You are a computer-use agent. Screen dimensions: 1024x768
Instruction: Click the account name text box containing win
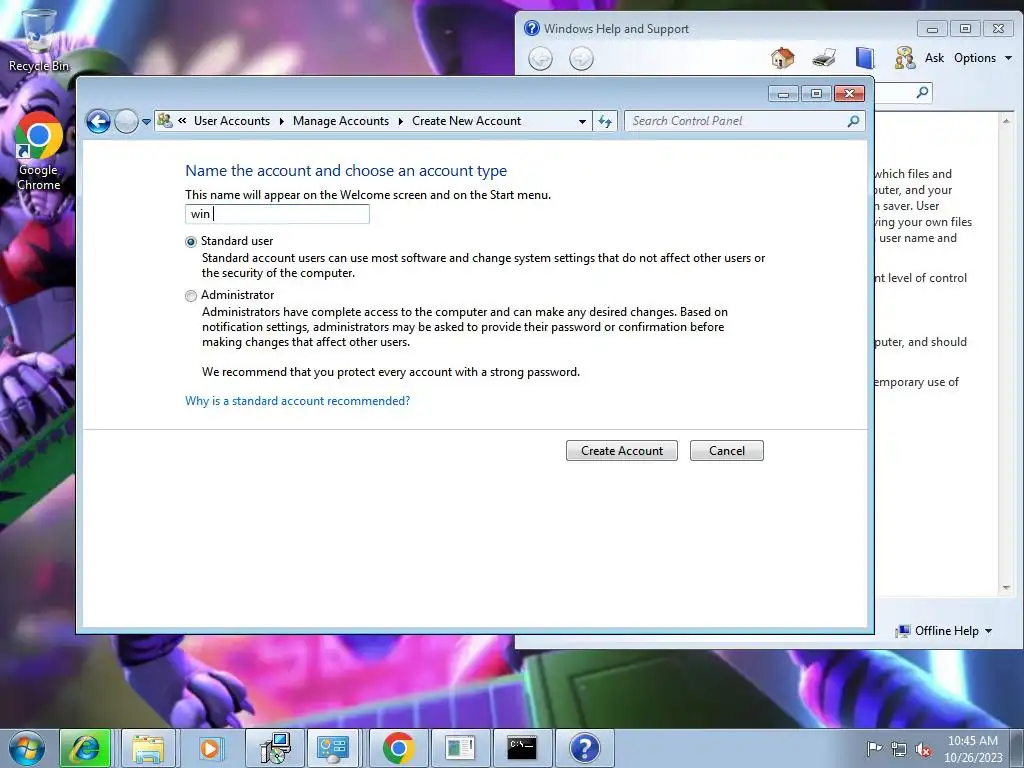[x=277, y=214]
